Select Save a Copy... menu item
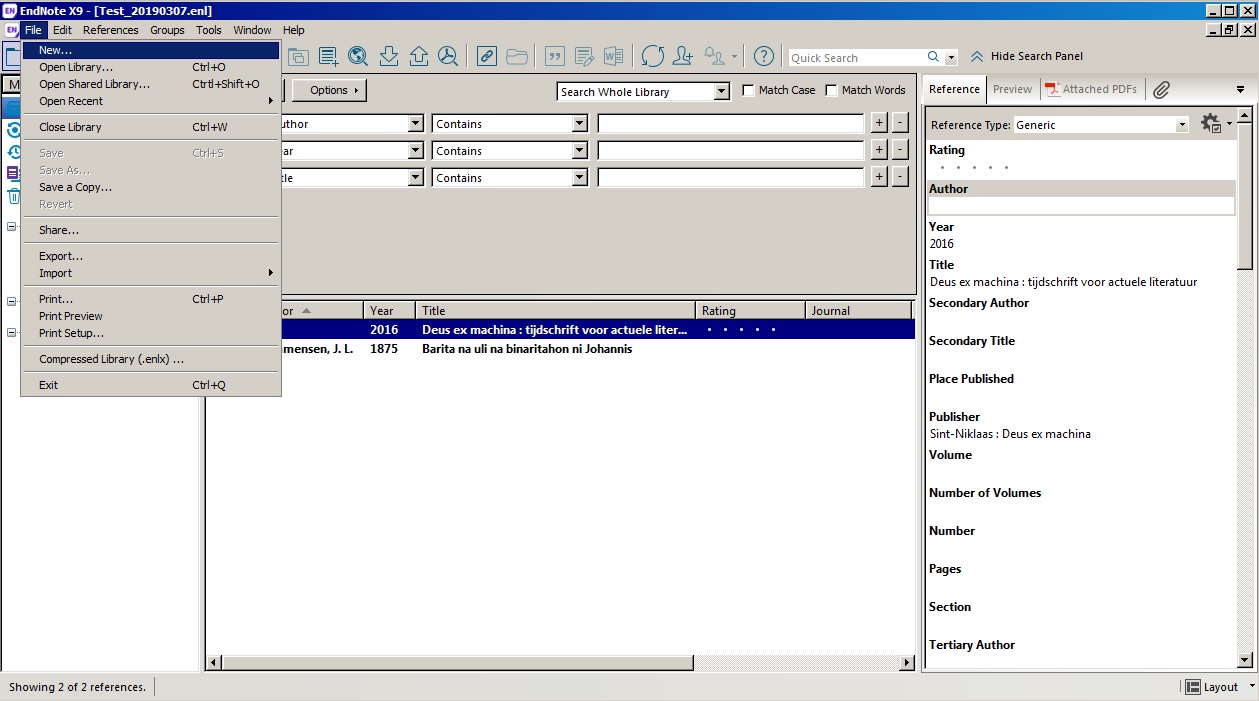Screen dimensions: 1259x701 tap(150, 187)
